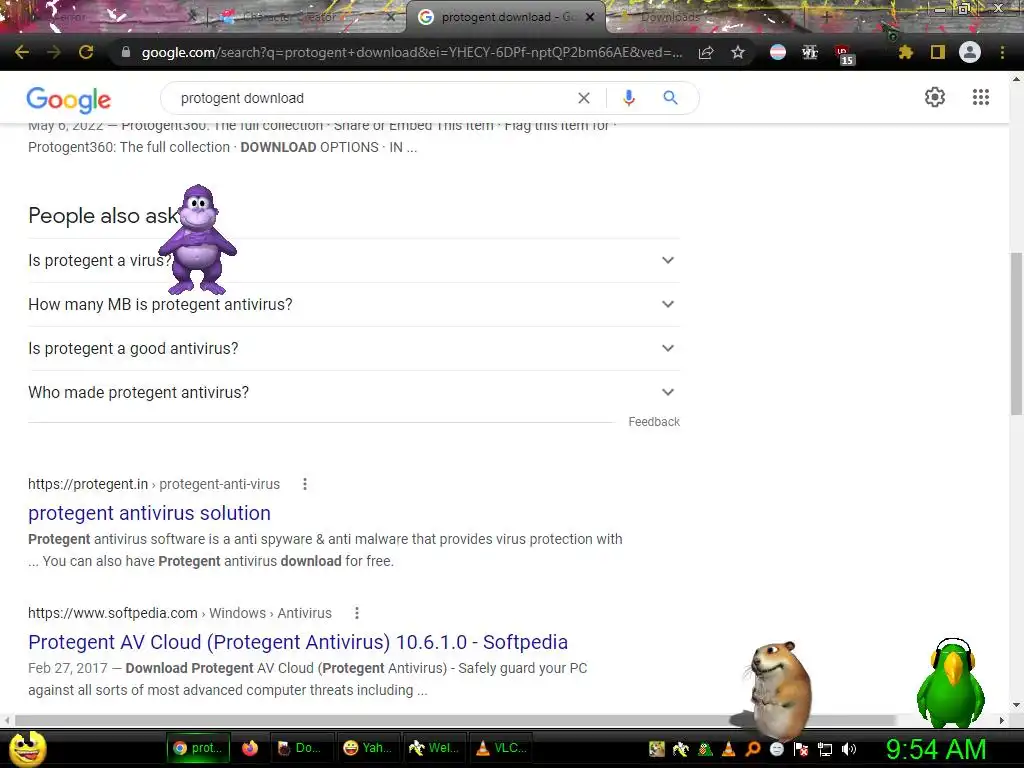Go to Google home via the logo
Viewport: 1024px width, 768px height.
pos(69,99)
